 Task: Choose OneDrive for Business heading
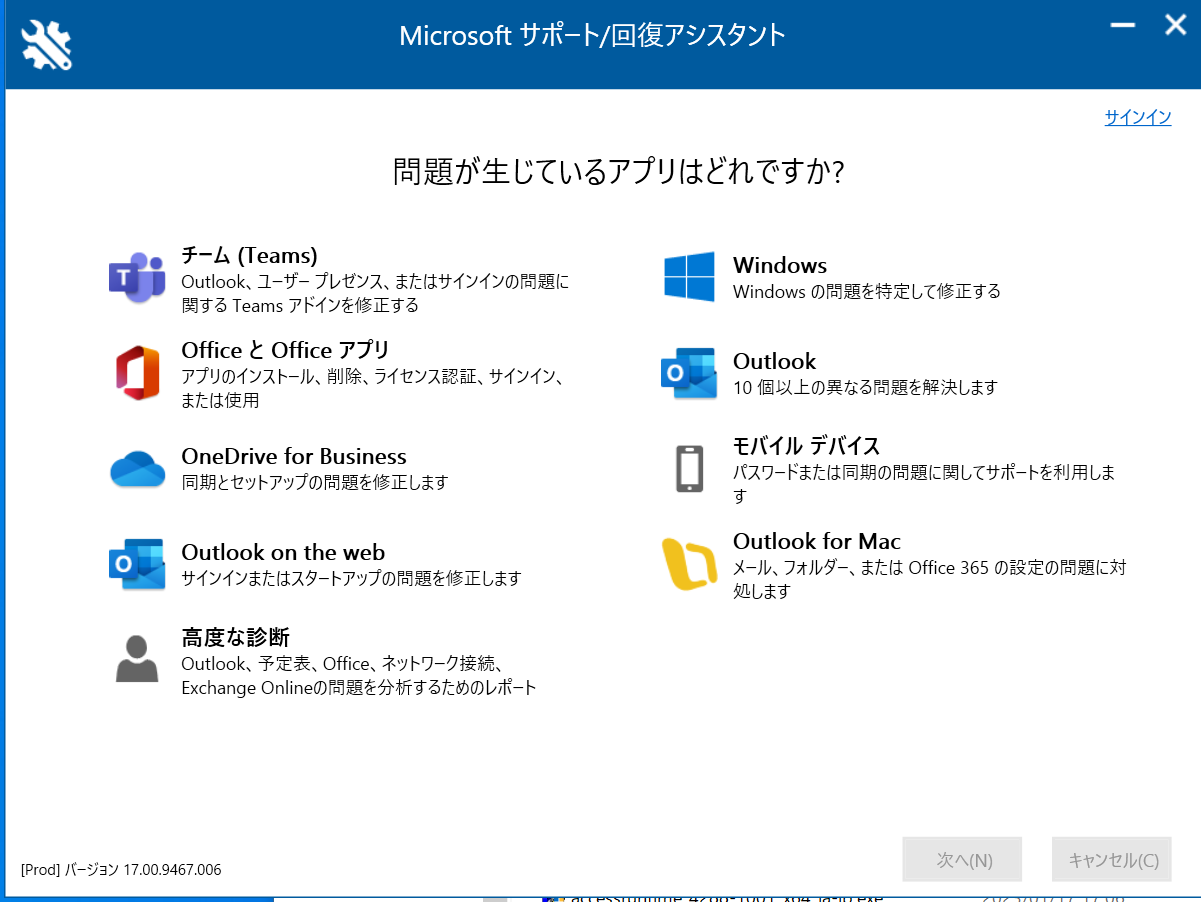click(x=294, y=457)
